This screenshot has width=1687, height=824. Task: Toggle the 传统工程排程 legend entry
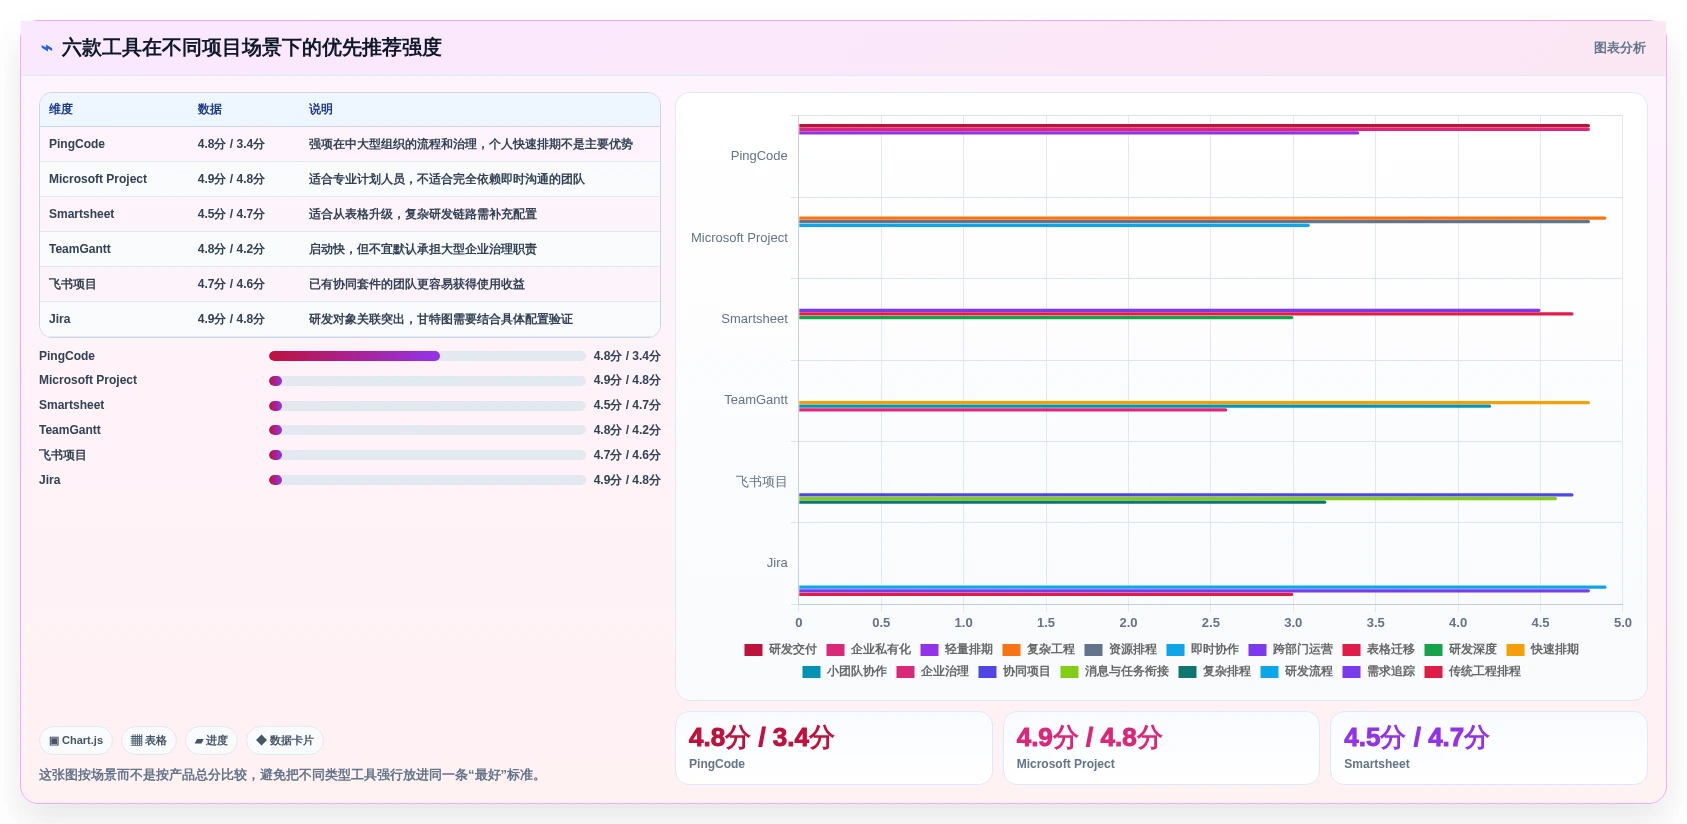coord(1472,672)
